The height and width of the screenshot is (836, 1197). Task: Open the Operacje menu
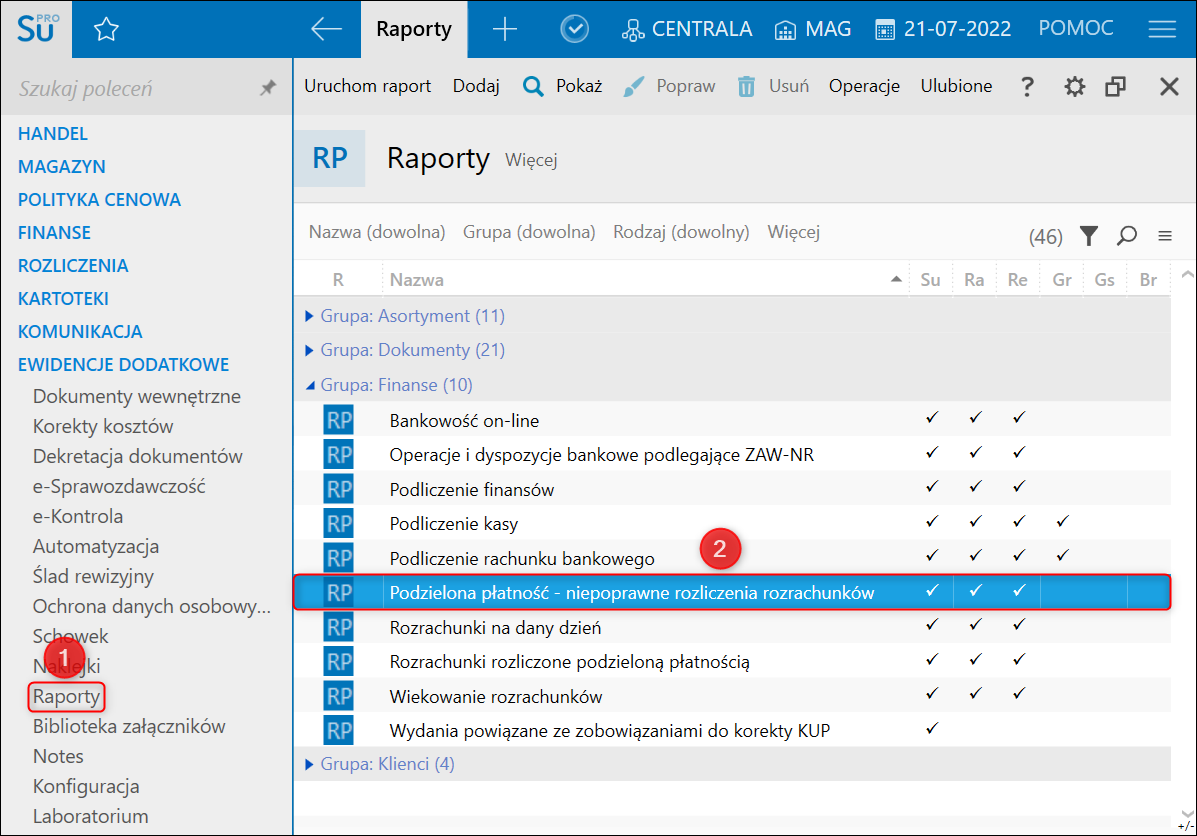point(864,86)
